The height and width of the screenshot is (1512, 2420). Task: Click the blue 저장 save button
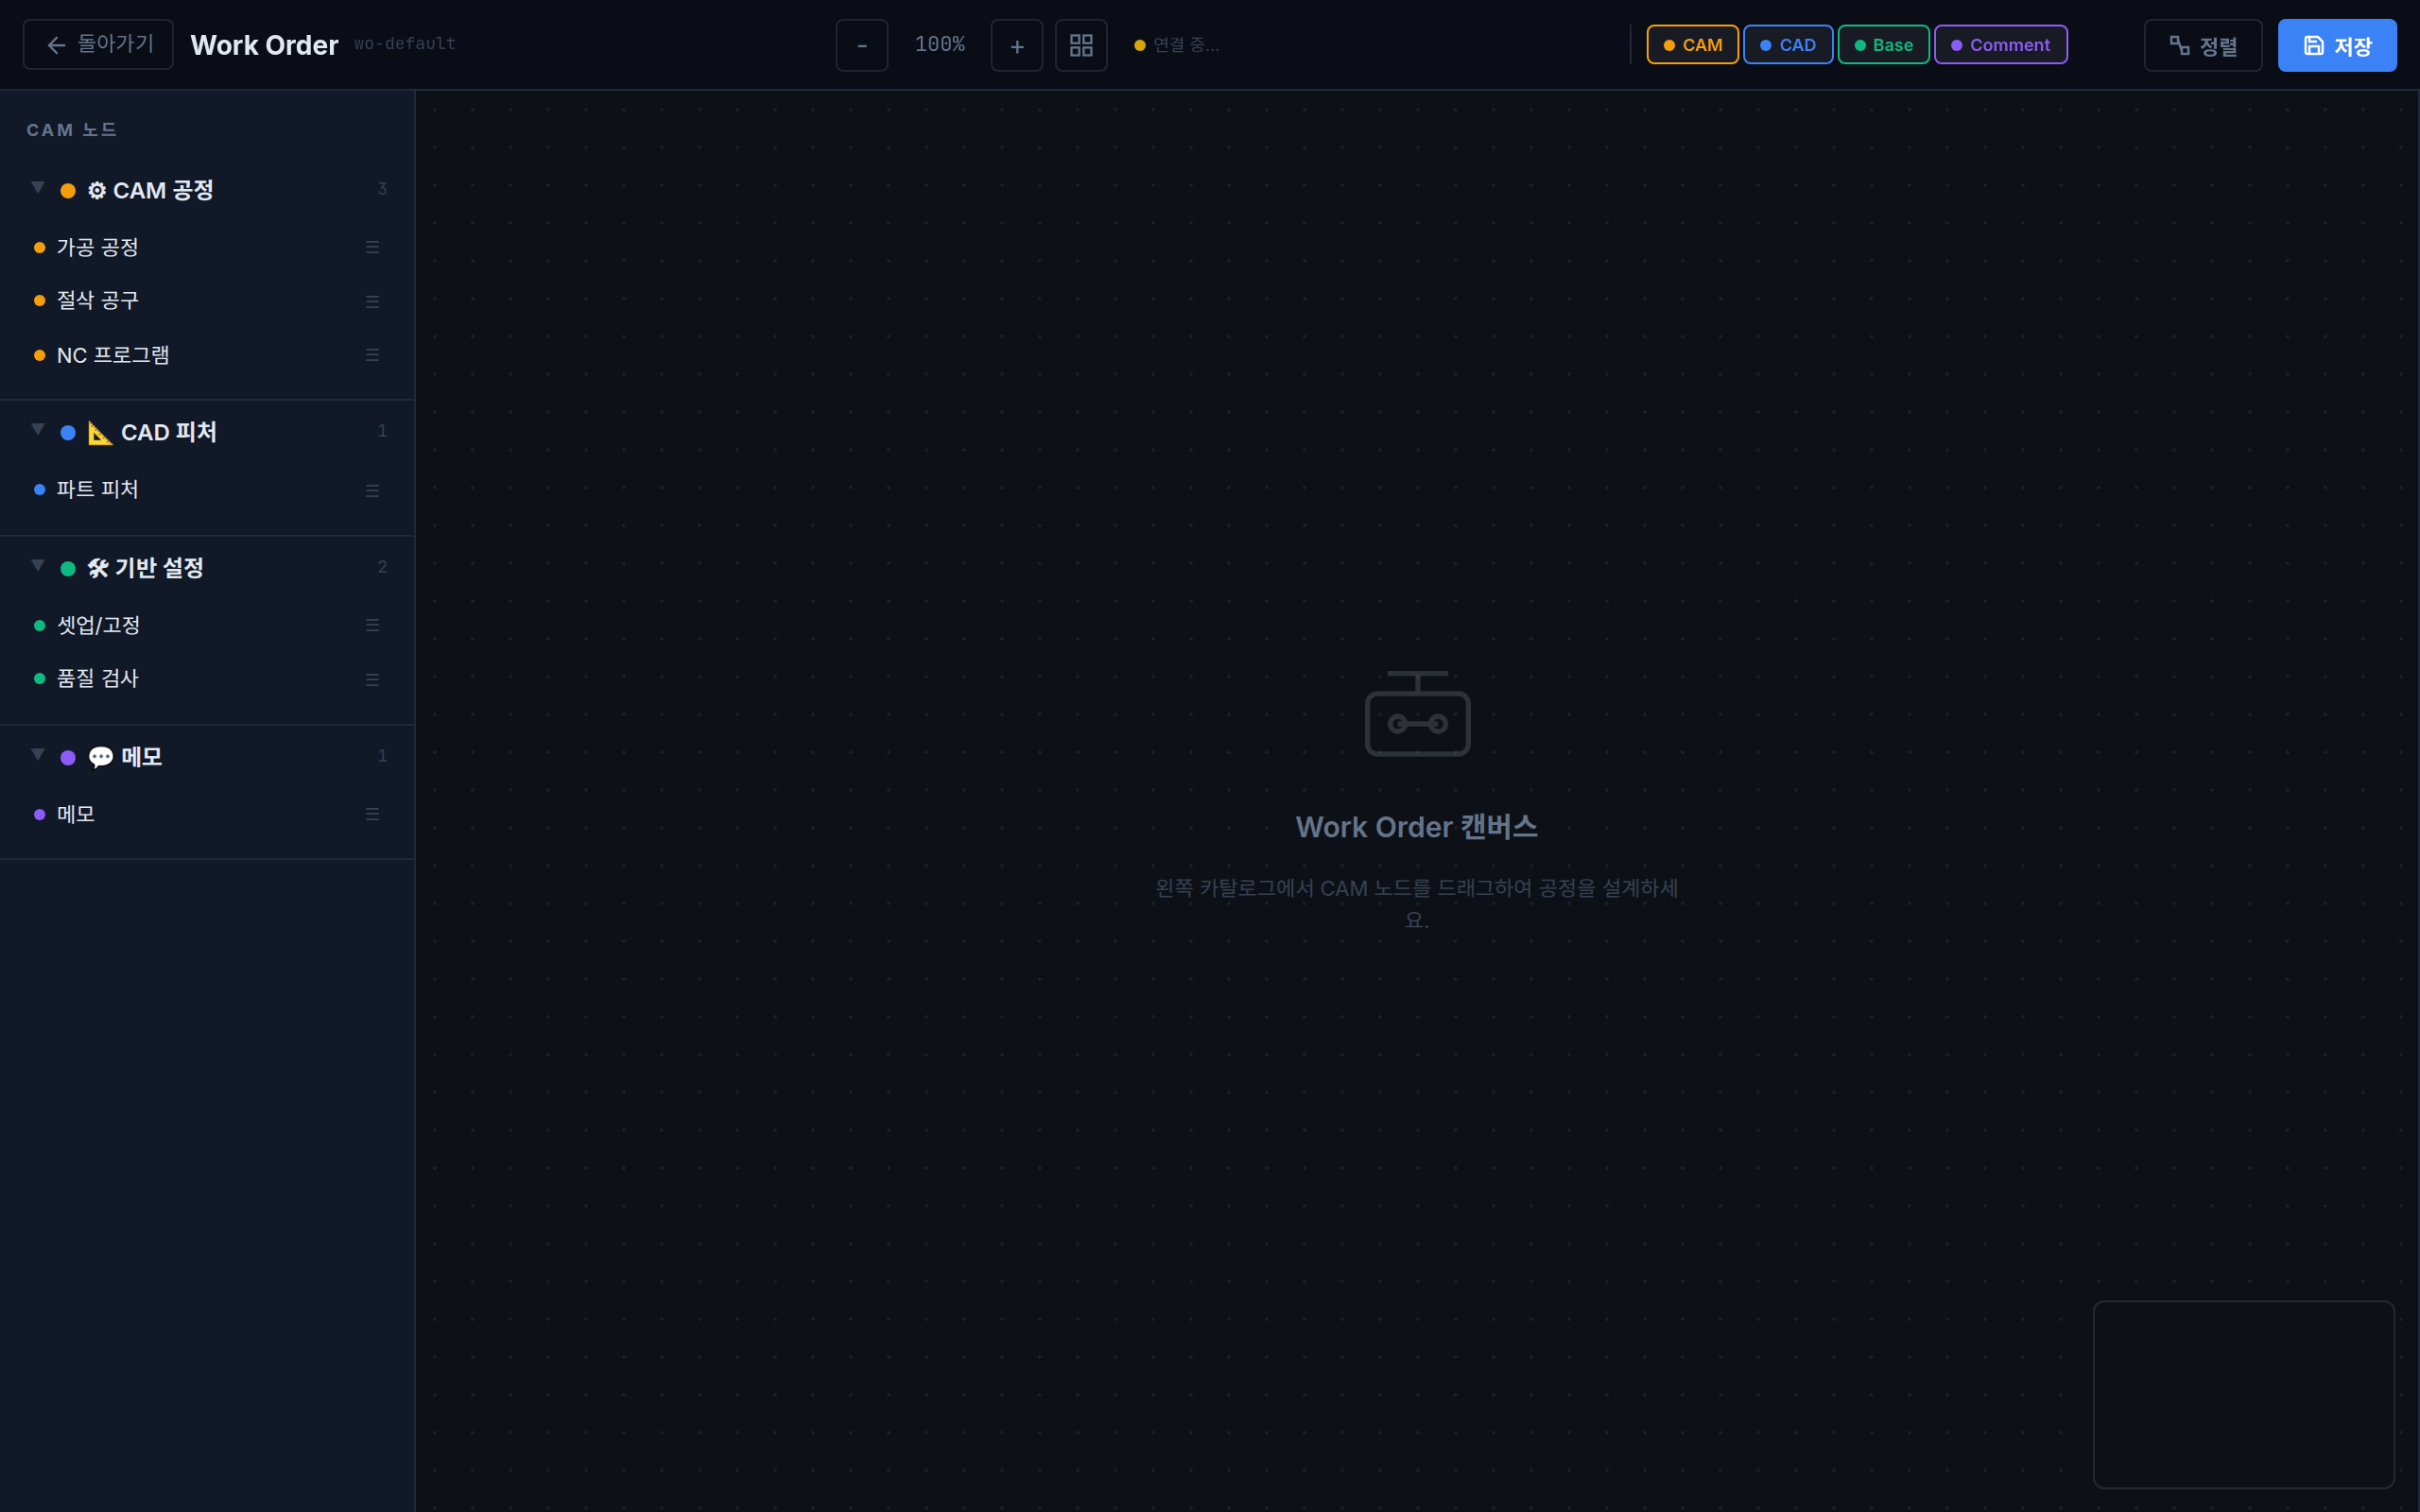[2336, 45]
